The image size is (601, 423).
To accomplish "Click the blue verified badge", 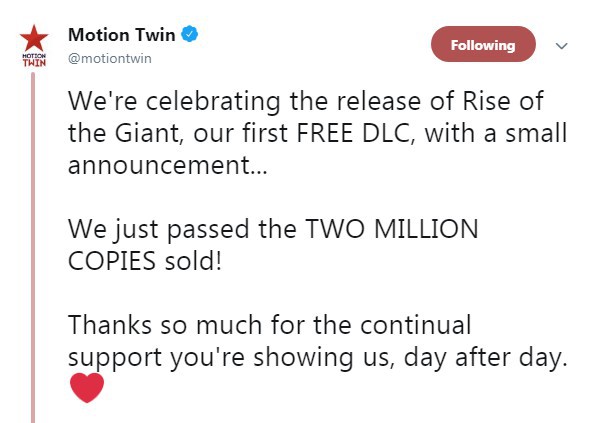I will [190, 35].
